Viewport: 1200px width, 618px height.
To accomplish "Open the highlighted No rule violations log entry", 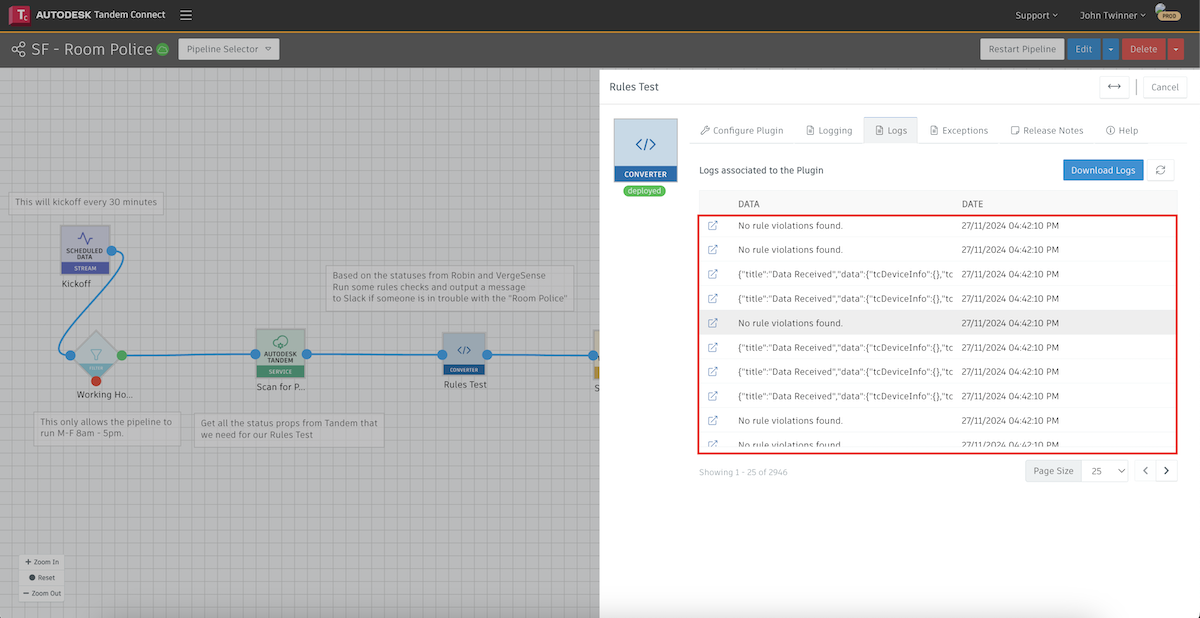I will [x=713, y=323].
